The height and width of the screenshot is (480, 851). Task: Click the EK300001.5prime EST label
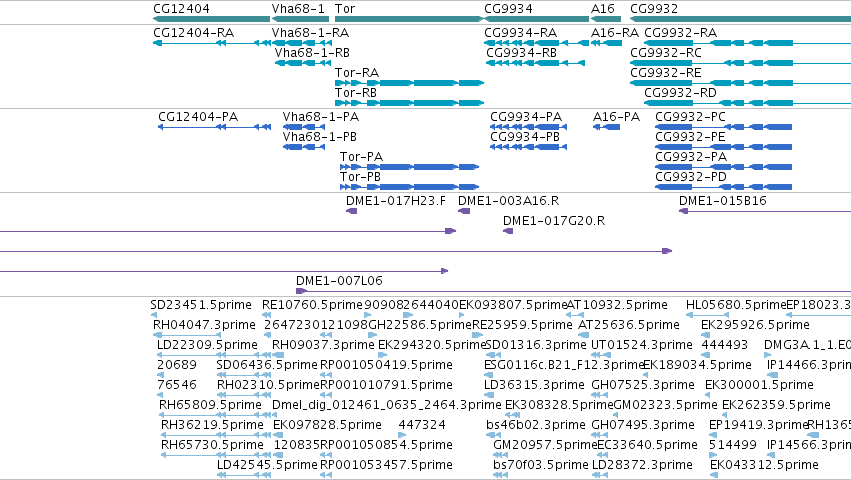click(x=759, y=385)
